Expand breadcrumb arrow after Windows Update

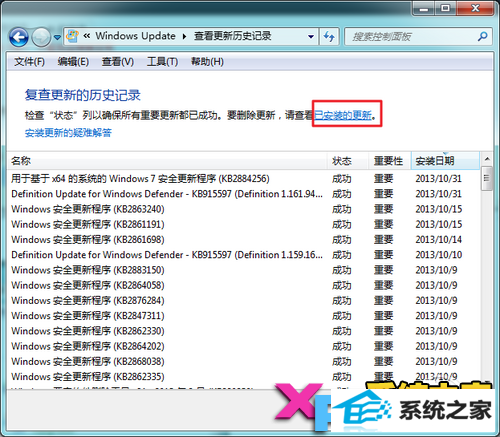click(x=184, y=36)
